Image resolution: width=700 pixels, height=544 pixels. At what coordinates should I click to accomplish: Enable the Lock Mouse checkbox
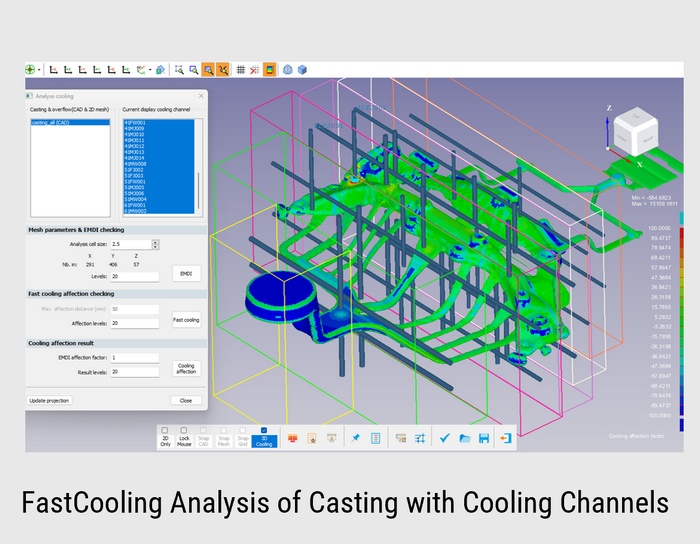point(183,430)
